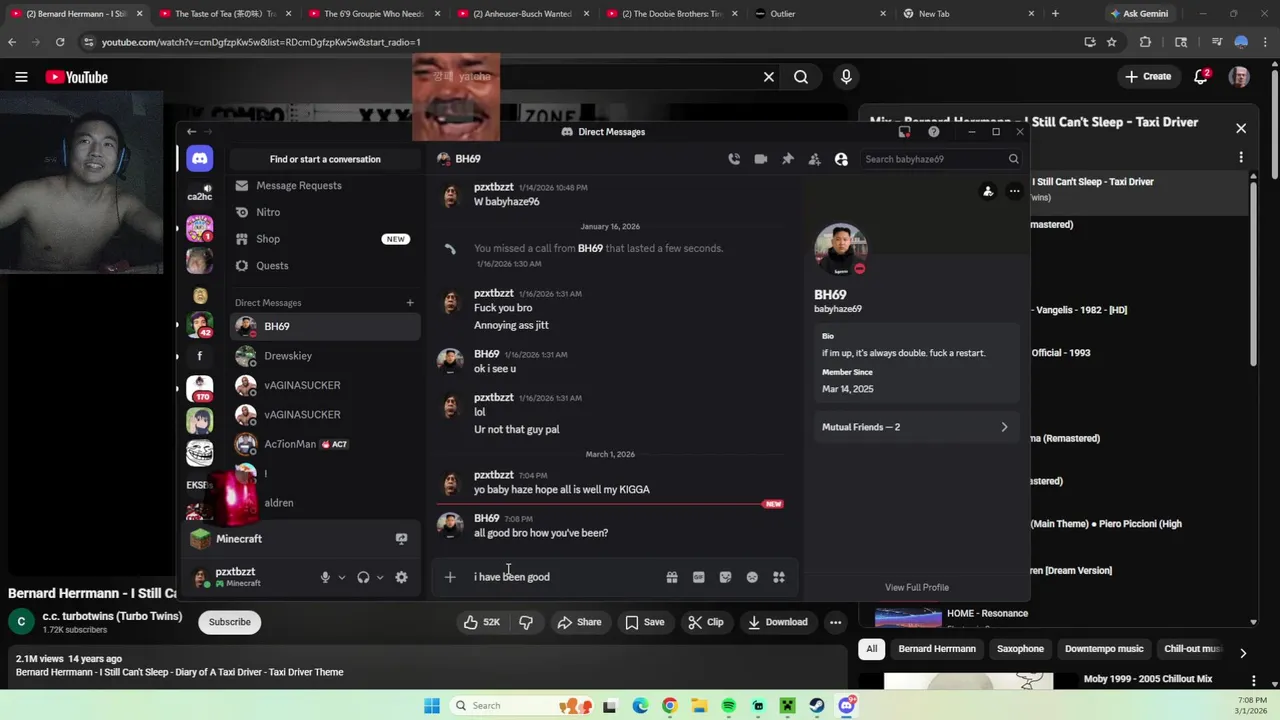Select the Bernard Herrmann filter chip

pyautogui.click(x=937, y=649)
